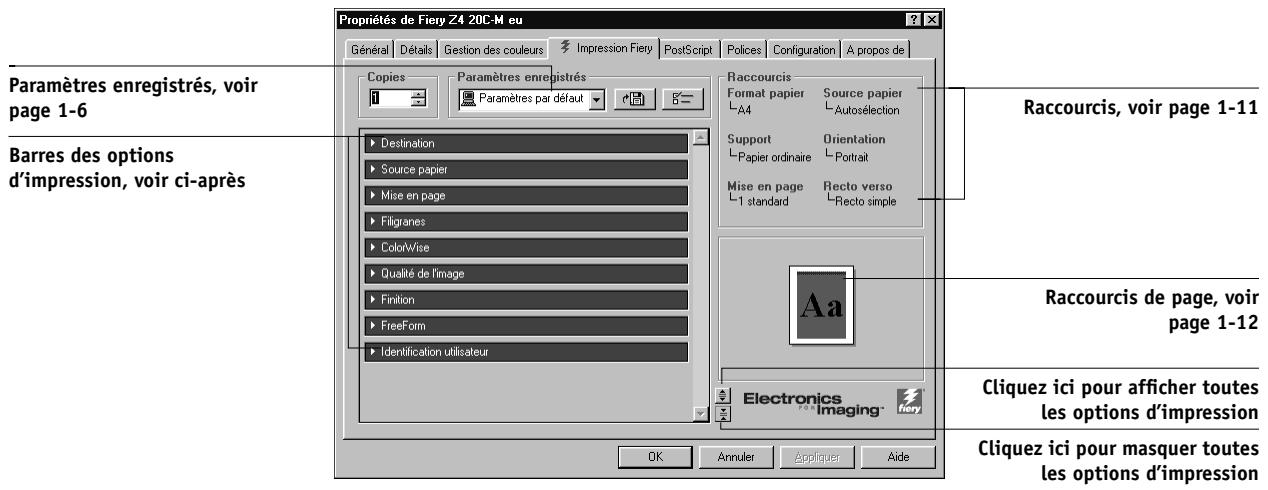The image size is (1268, 490).
Task: Click the hide all print options arrow icon
Action: 725,414
